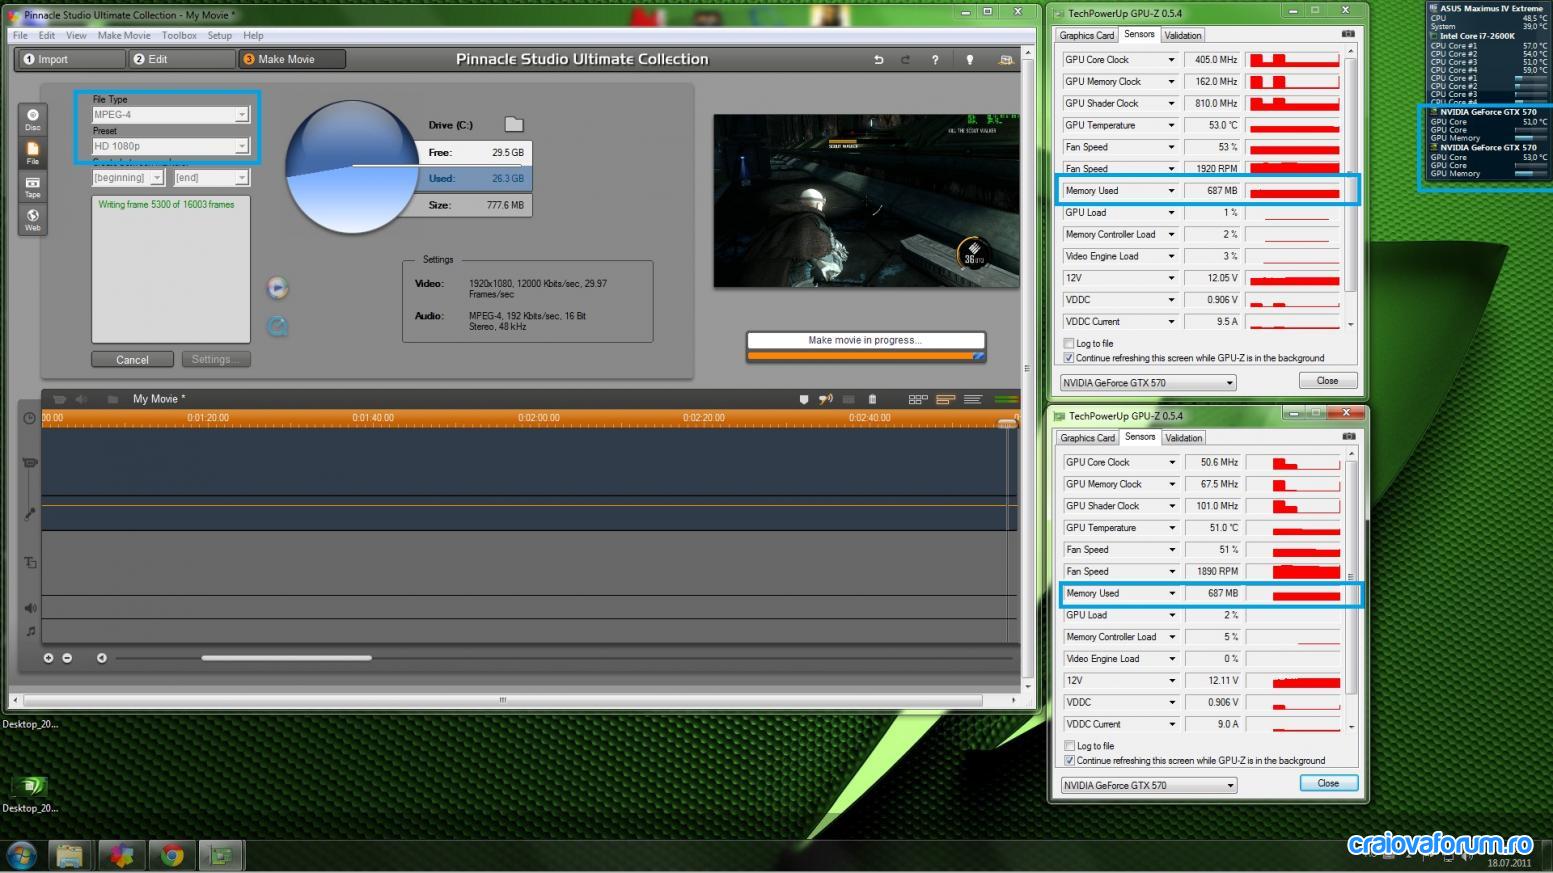1553x873 pixels.
Task: Switch to storyboard view icon
Action: tap(918, 399)
